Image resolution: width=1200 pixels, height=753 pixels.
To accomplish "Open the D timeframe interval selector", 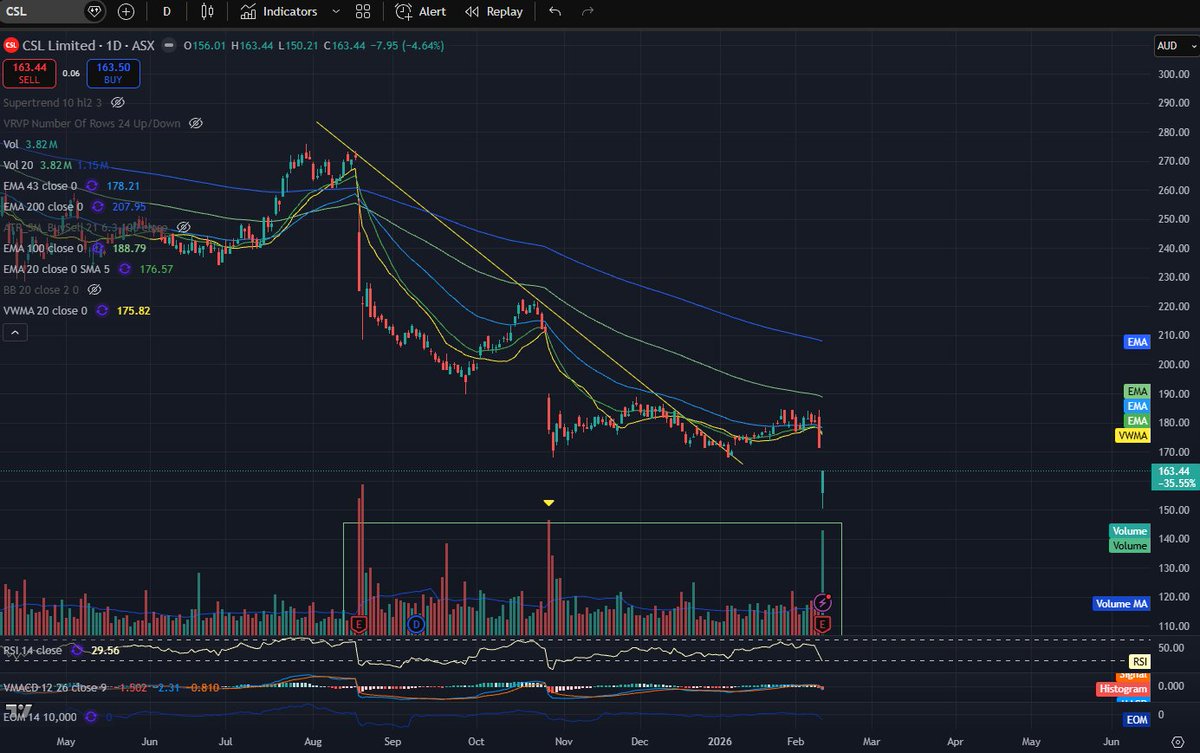I will coord(166,12).
